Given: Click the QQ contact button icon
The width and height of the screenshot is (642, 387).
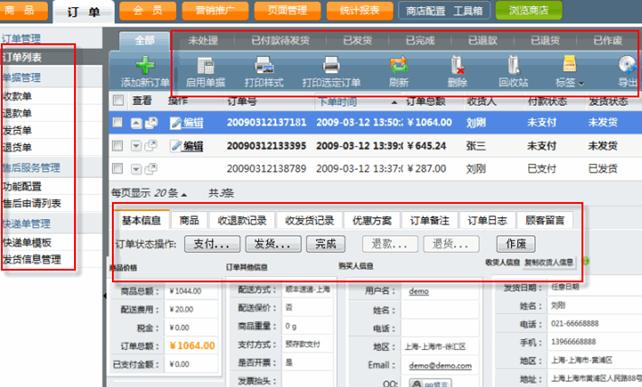Looking at the screenshot, I should pos(430,383).
